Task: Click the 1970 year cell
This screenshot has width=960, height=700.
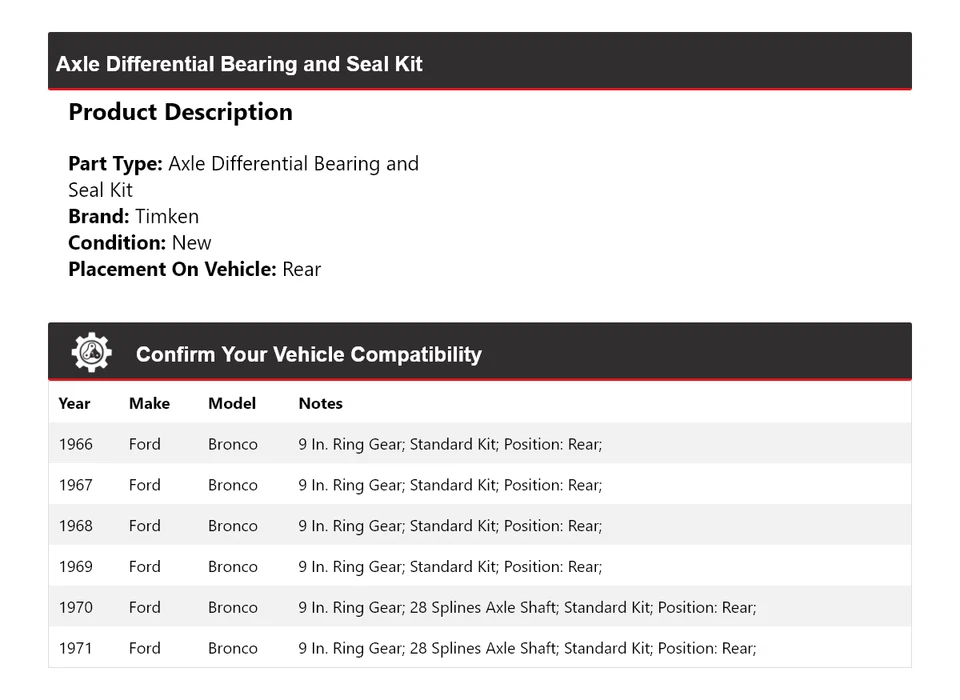Action: [75, 607]
